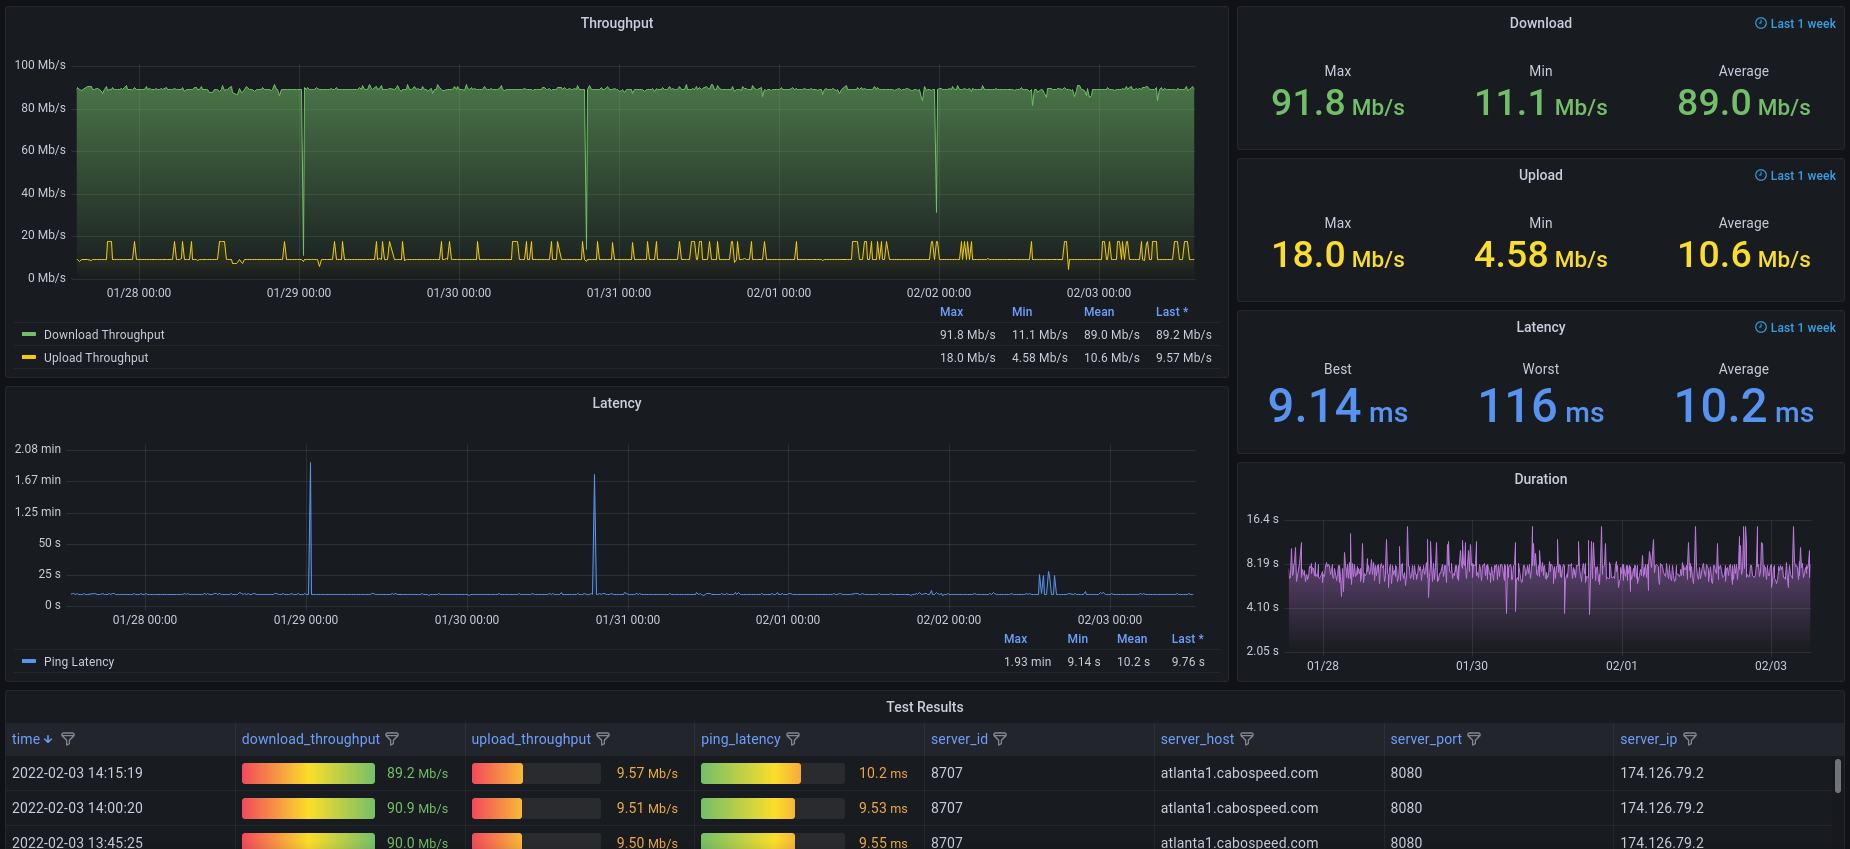Sort table by server_host header
Viewport: 1850px width, 849px height.
pyautogui.click(x=1197, y=739)
